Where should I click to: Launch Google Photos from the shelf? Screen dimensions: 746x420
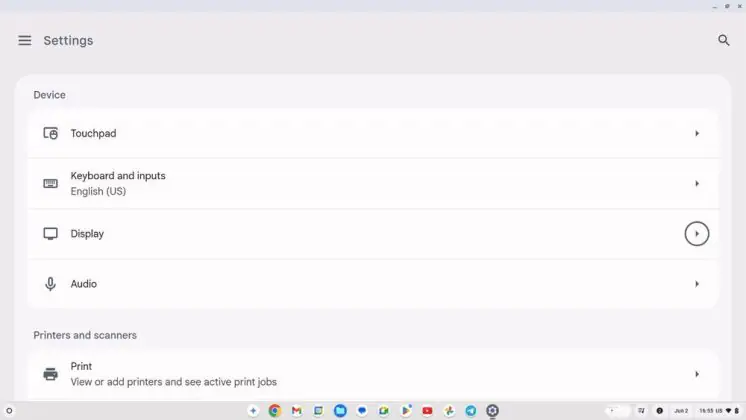(x=449, y=410)
